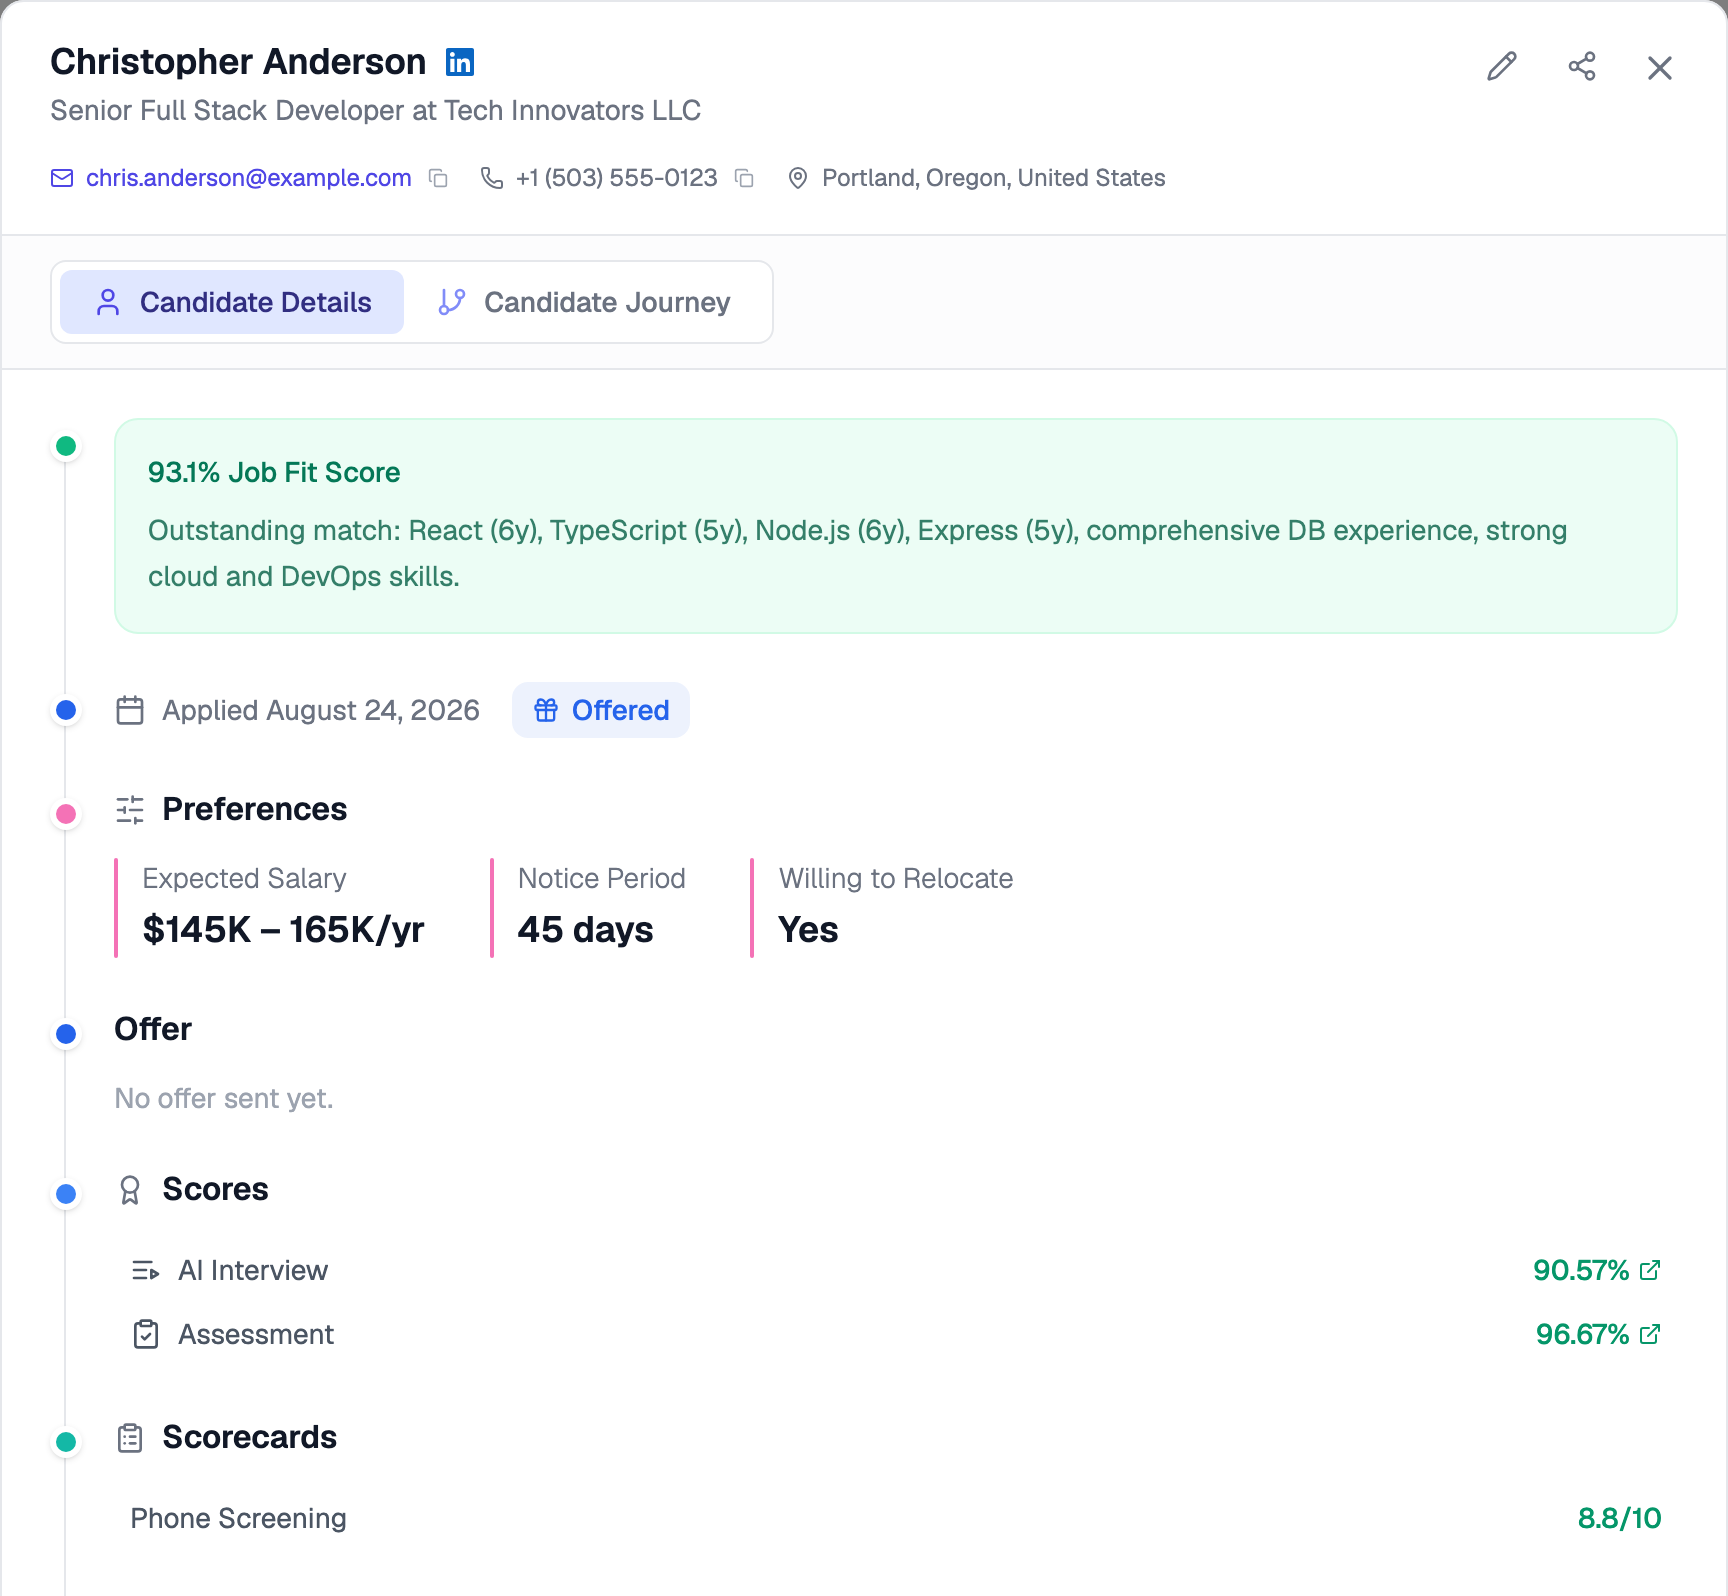1728x1596 pixels.
Task: Click the 93.1% Job Fit Score heading
Action: pos(274,472)
